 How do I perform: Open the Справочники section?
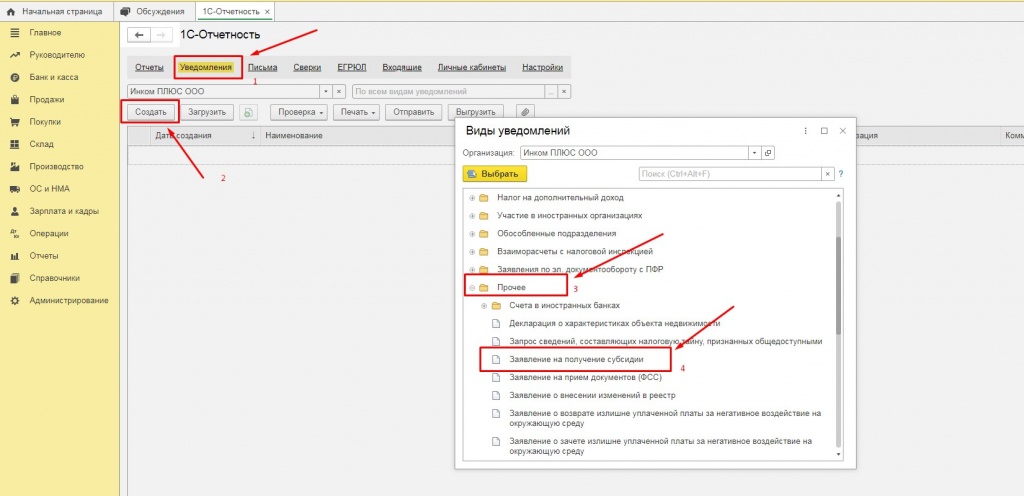click(x=54, y=277)
